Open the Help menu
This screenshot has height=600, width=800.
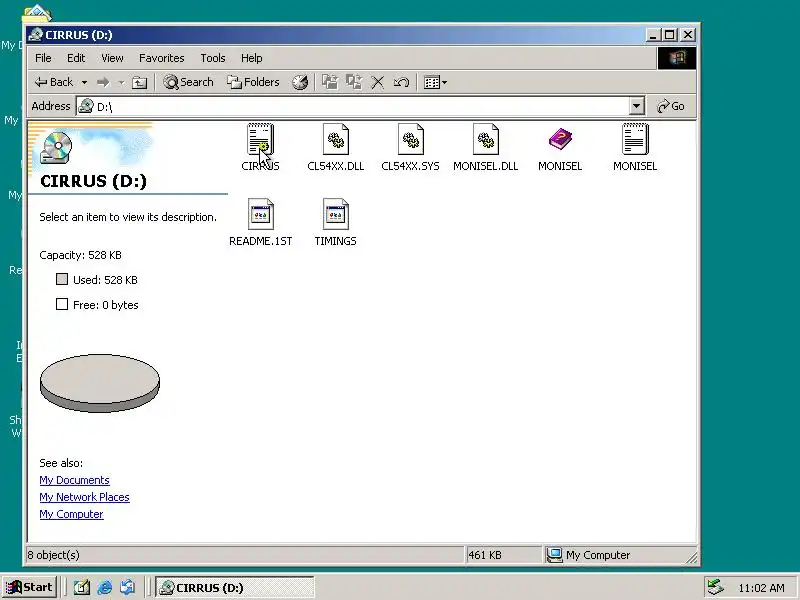click(x=252, y=58)
